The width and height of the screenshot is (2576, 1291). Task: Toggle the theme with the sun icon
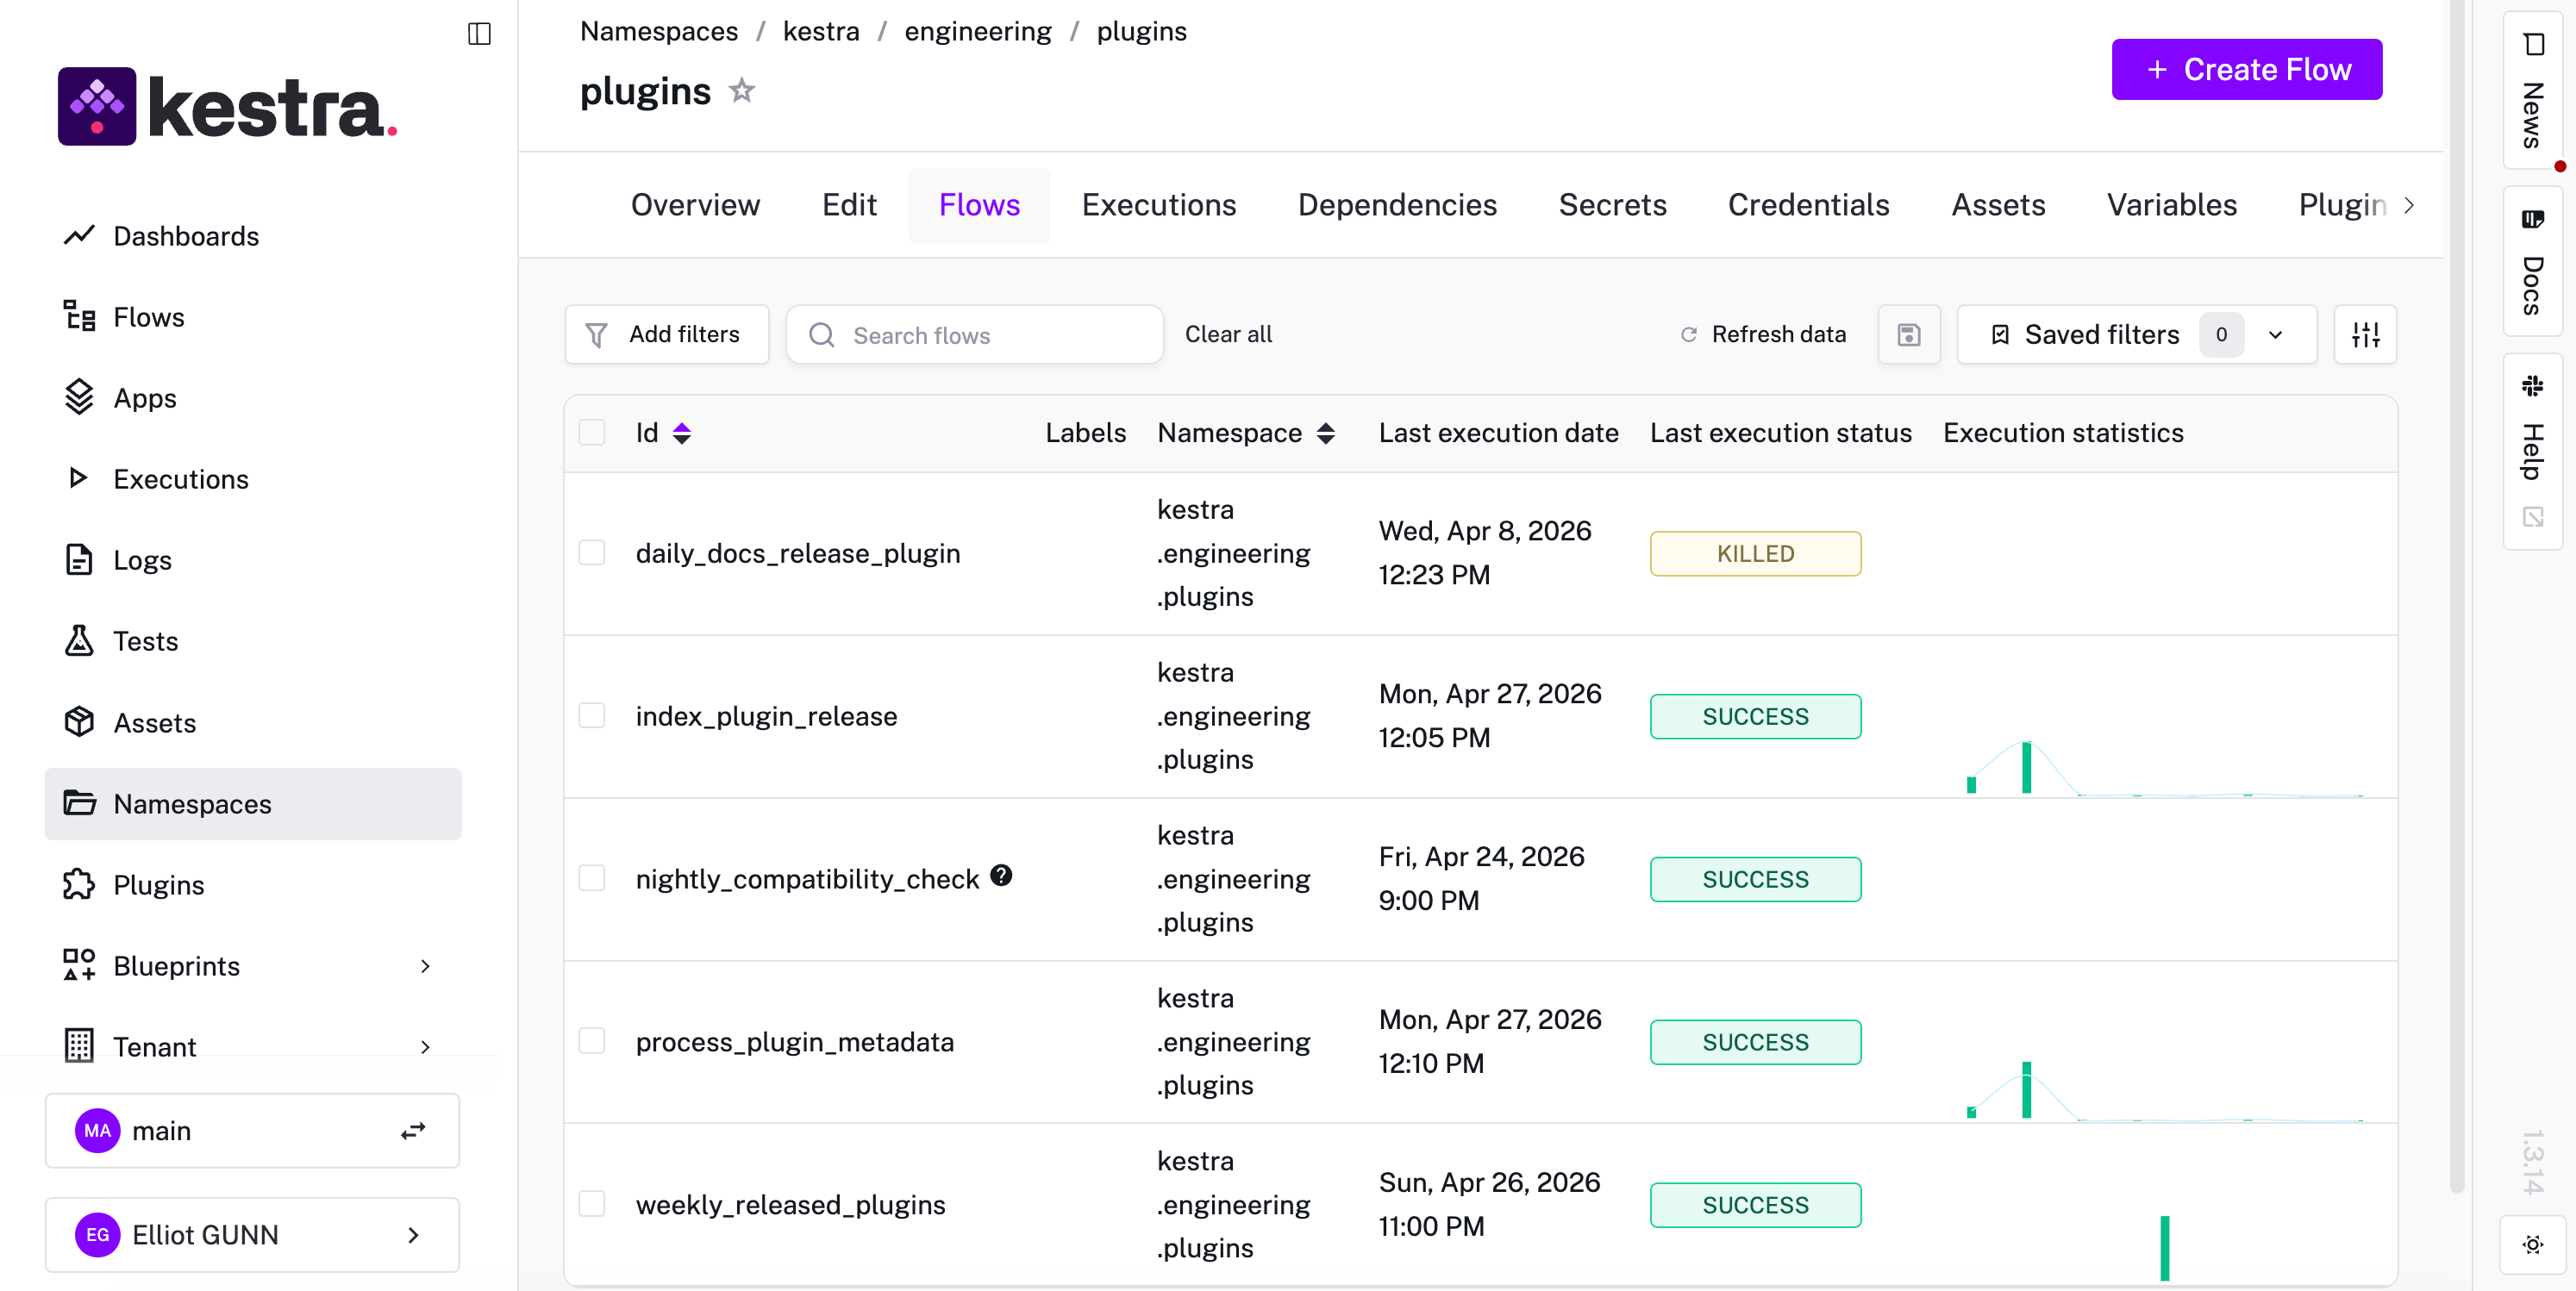point(2532,1245)
